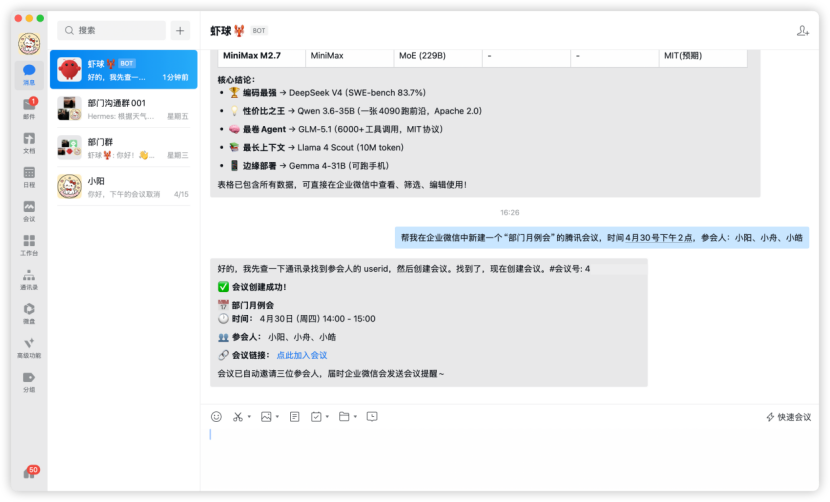
Task: Open the Contacts sidebar icon
Action: (29, 279)
